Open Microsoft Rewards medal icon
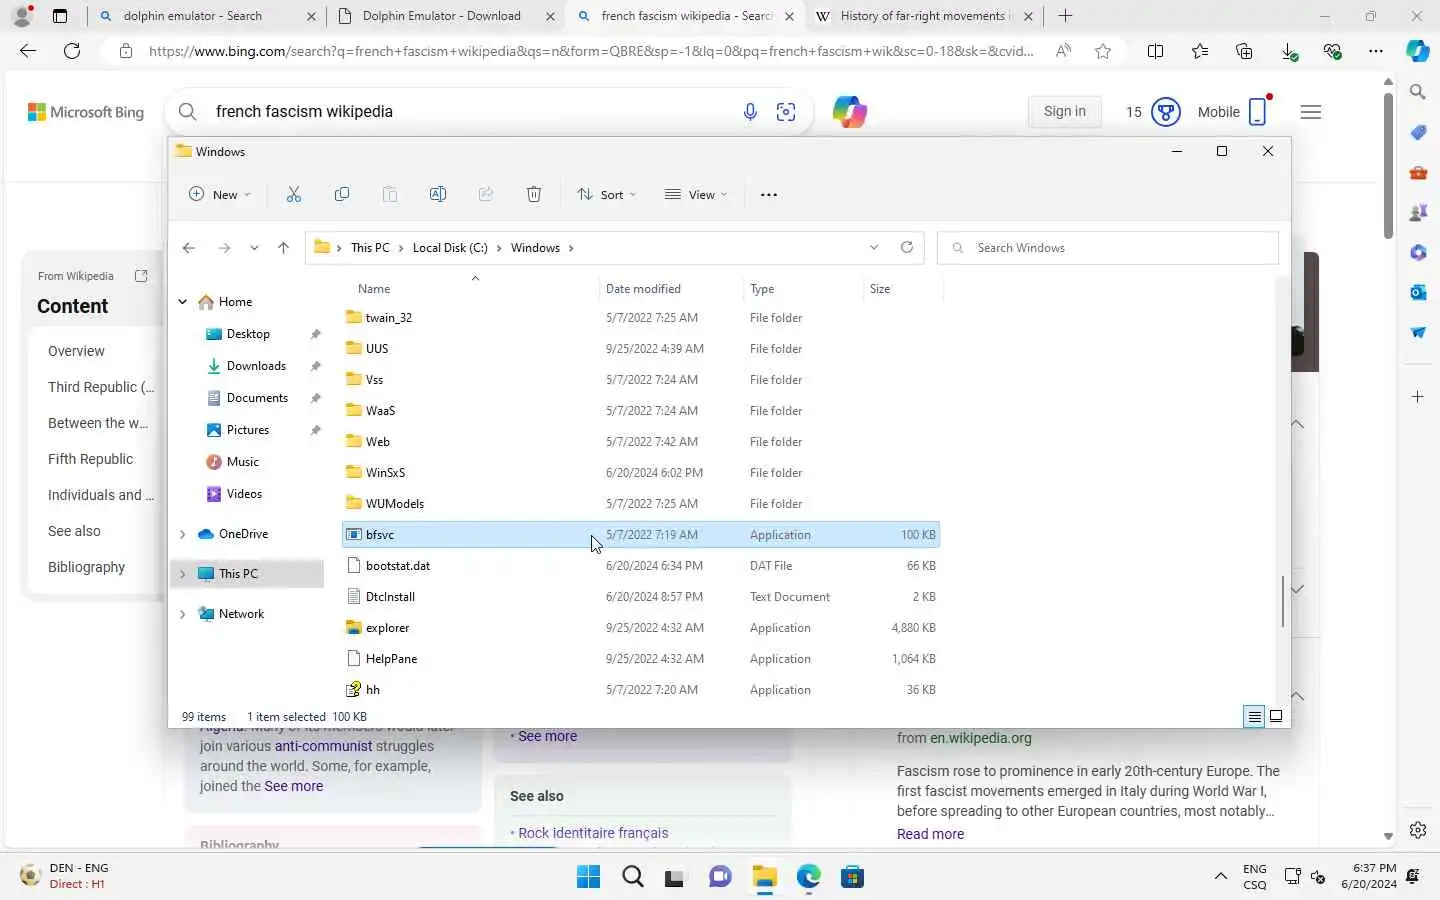 [1166, 112]
